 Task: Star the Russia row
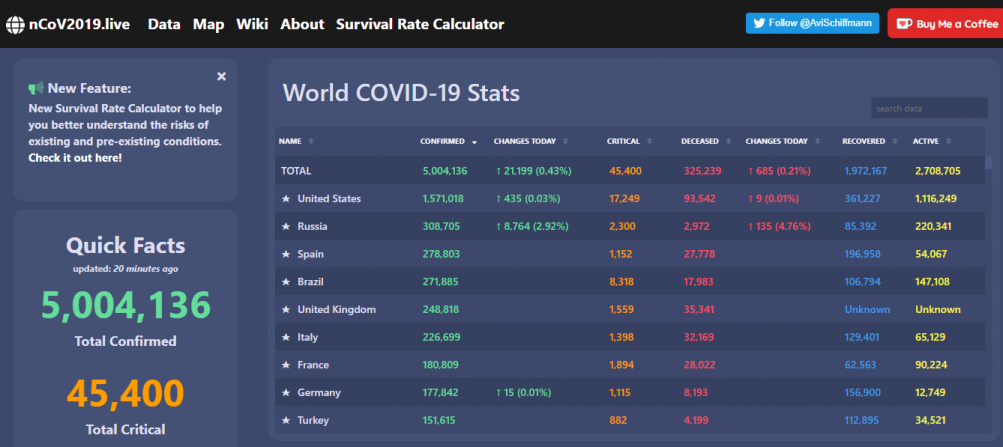[286, 226]
